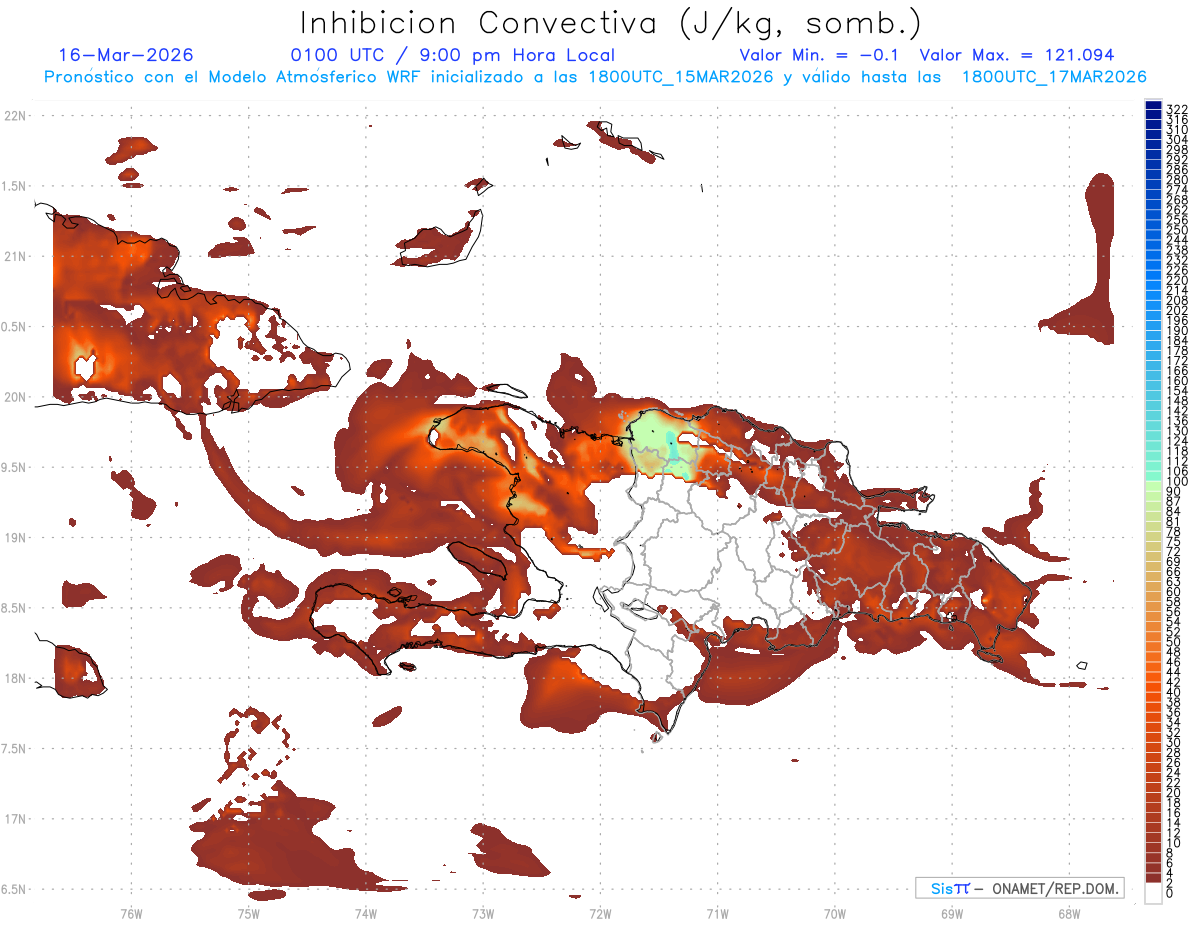The height and width of the screenshot is (927, 1200).
Task: Select the date text '16-Mar-2026'
Action: pos(127,55)
